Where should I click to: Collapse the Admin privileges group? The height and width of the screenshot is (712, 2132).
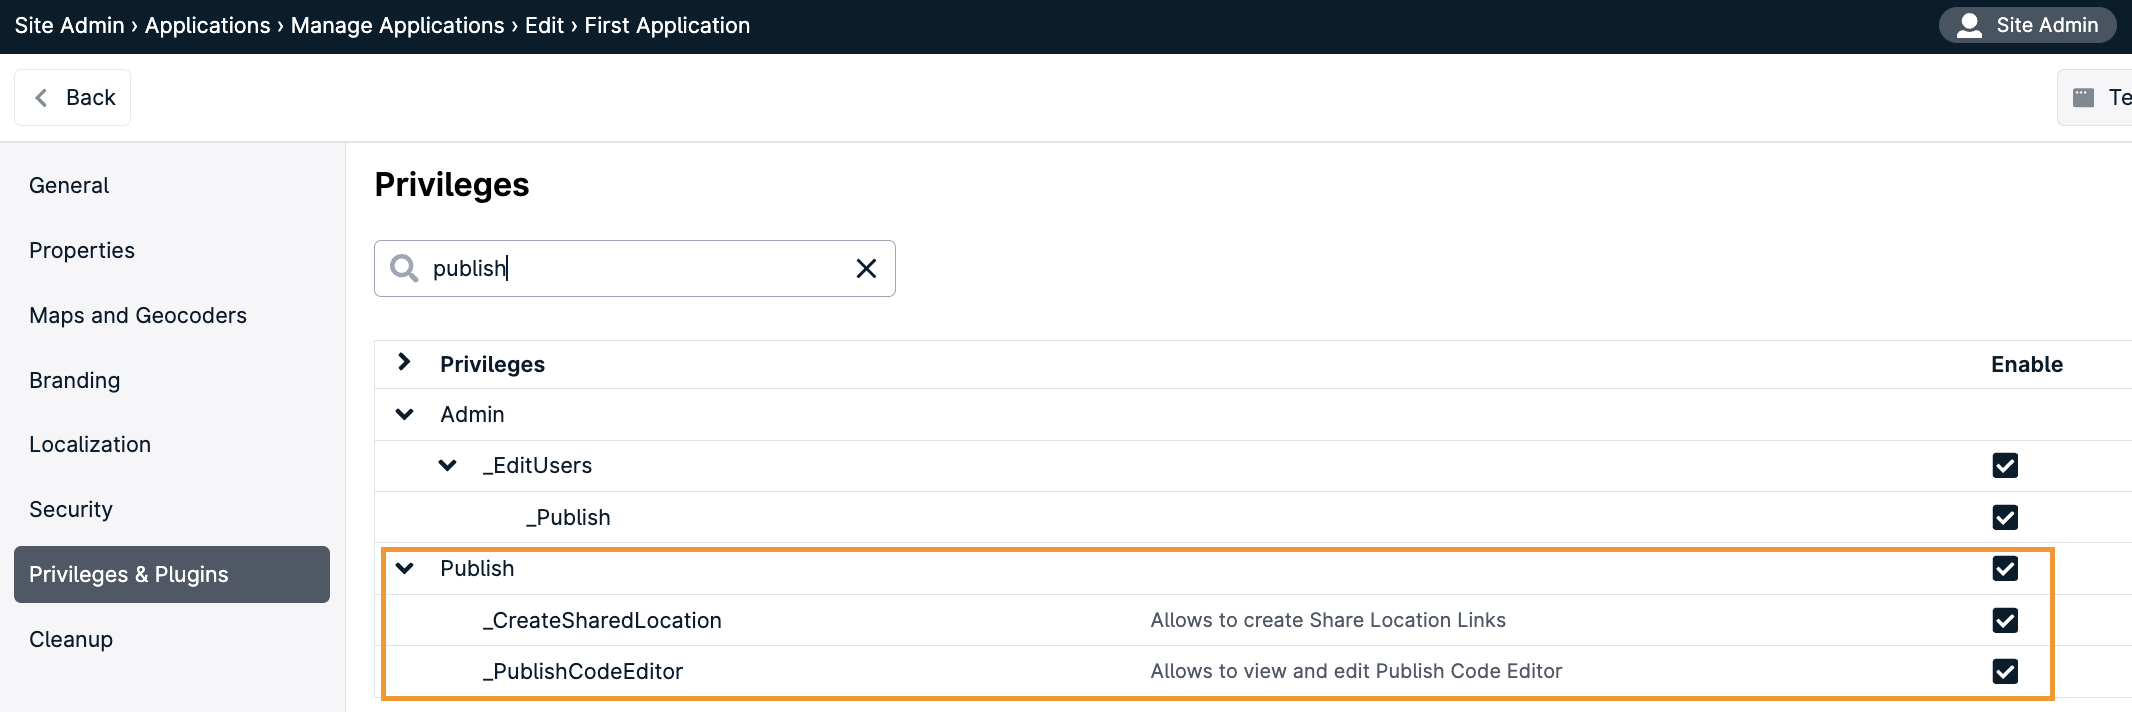(405, 414)
